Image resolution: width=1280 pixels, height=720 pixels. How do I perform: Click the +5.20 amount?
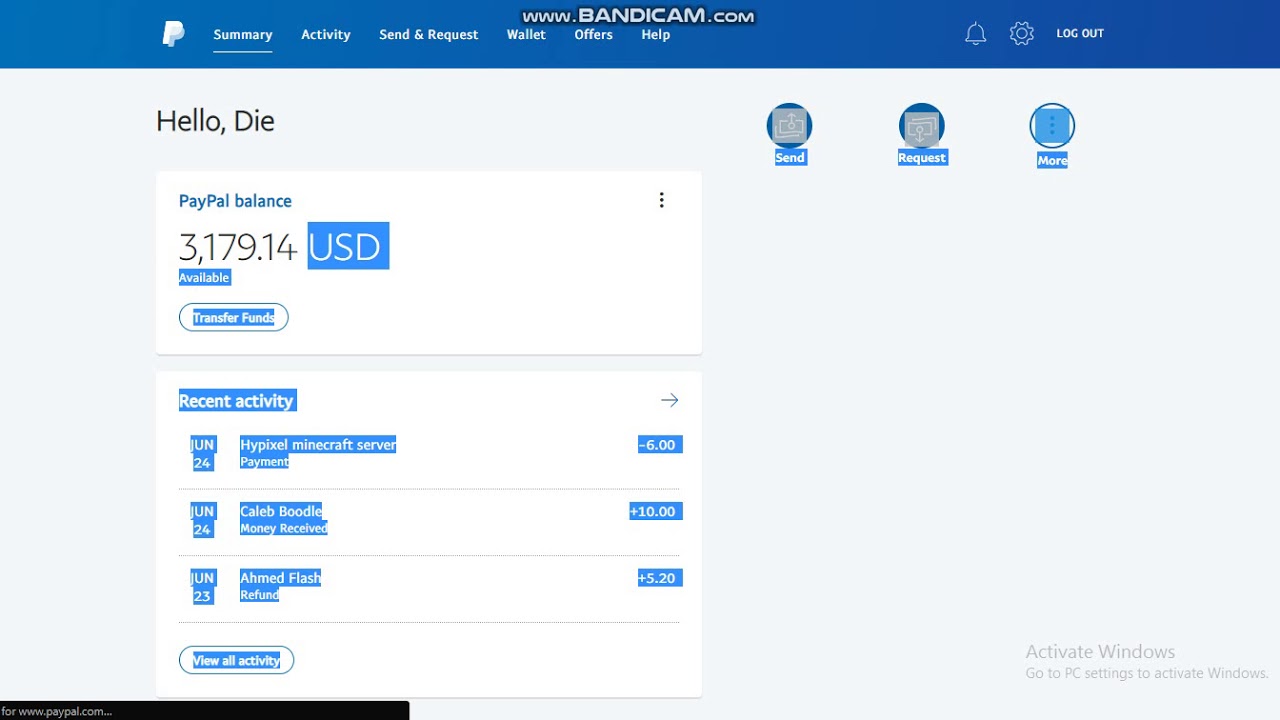coord(659,578)
